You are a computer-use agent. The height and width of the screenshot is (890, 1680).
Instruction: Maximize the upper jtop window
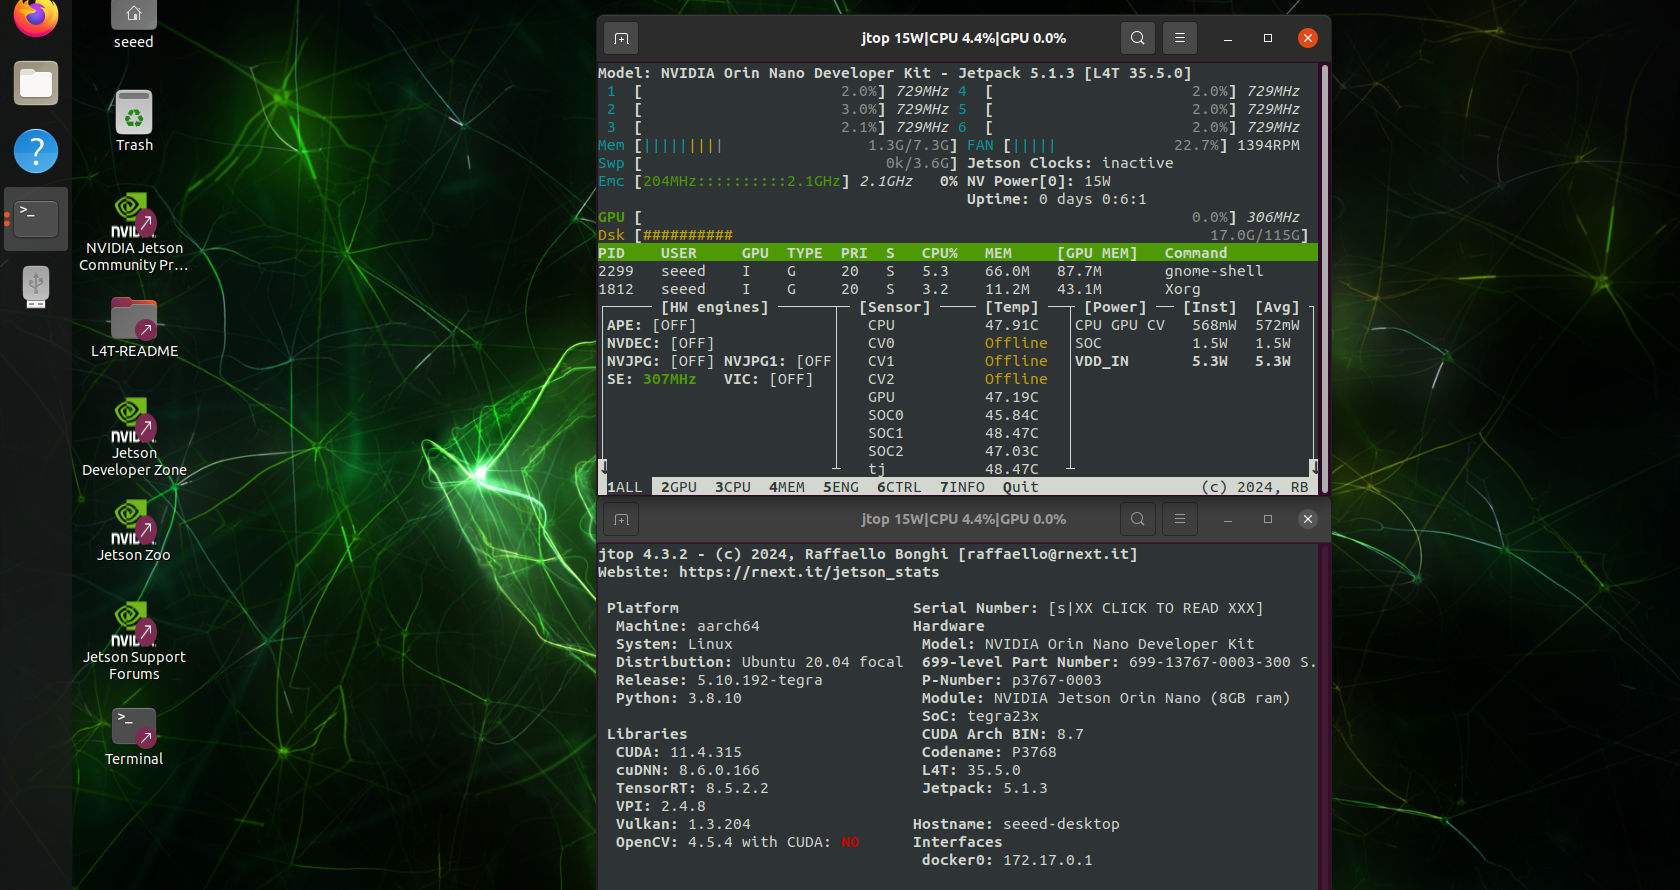coord(1268,38)
